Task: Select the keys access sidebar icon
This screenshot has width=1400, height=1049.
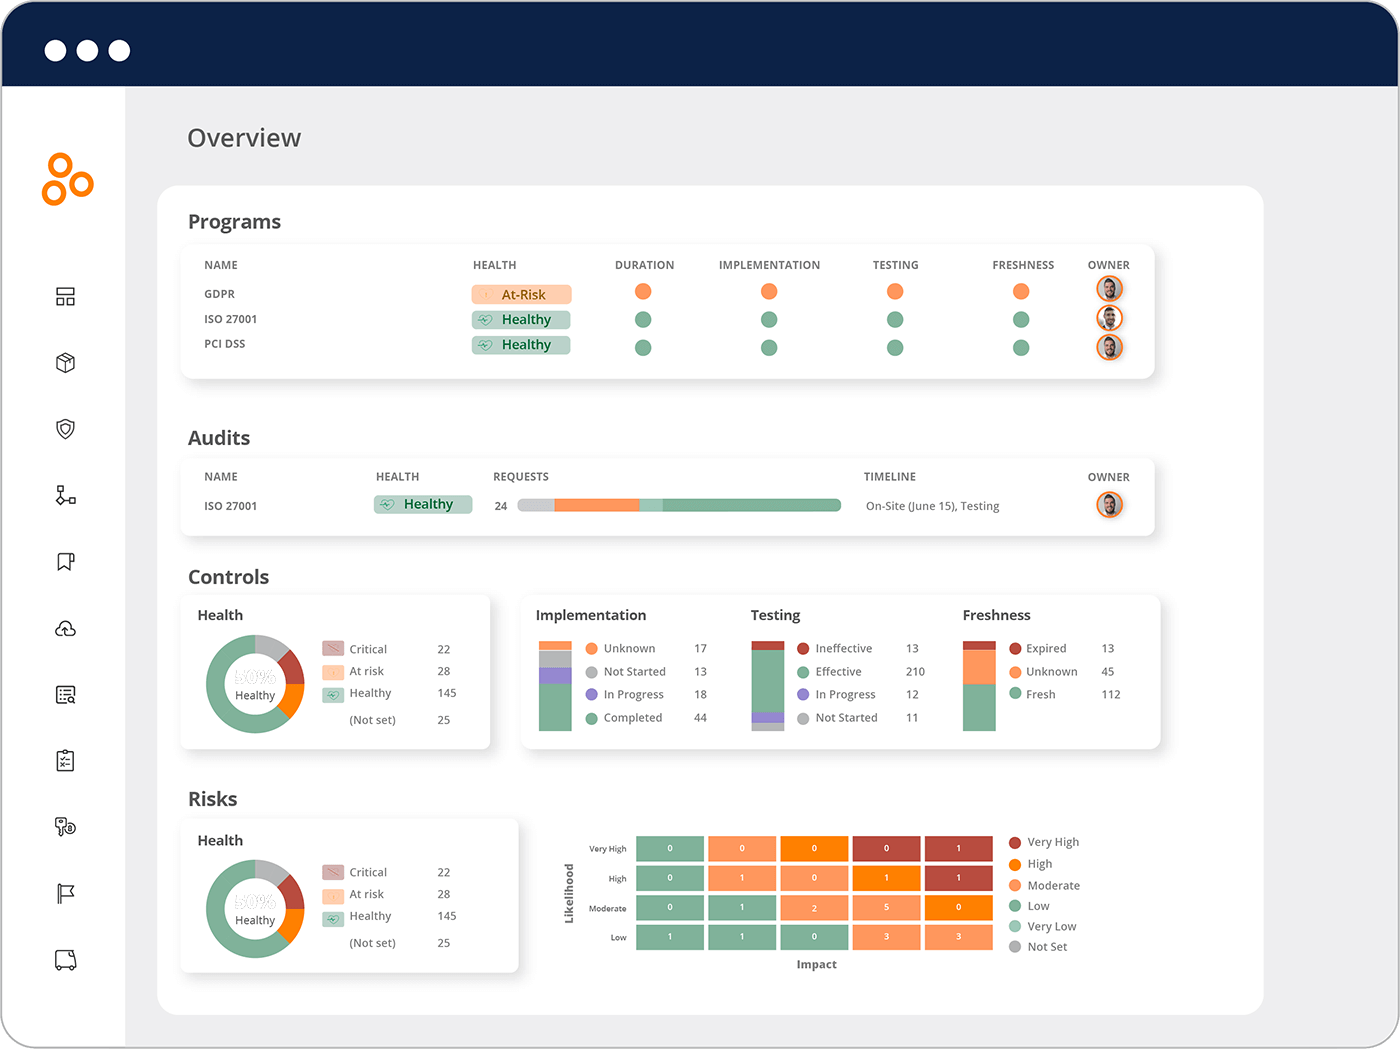Action: 64,826
